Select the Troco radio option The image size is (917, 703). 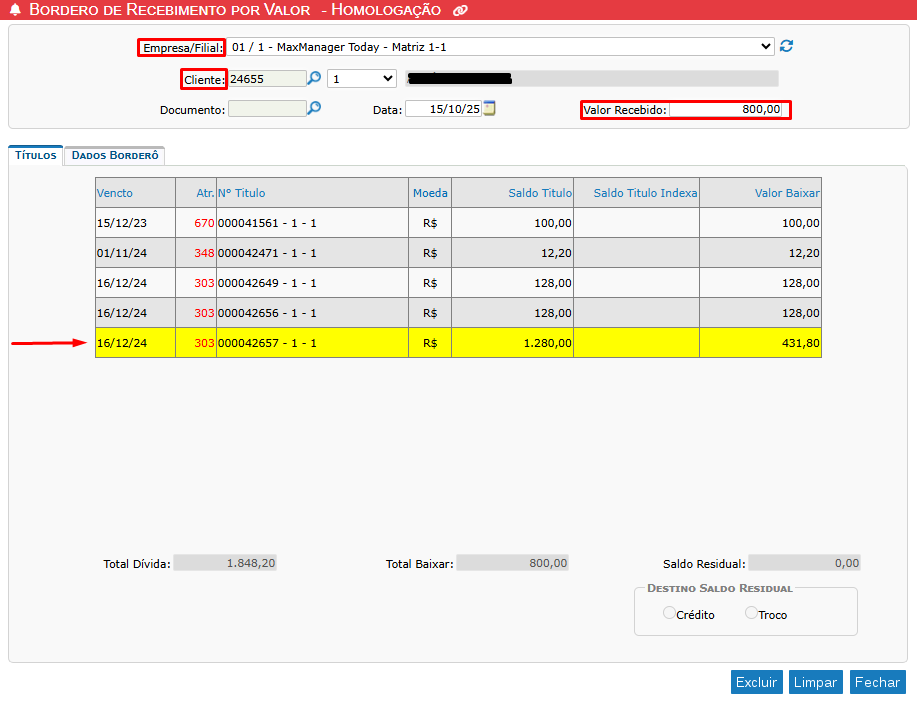751,613
